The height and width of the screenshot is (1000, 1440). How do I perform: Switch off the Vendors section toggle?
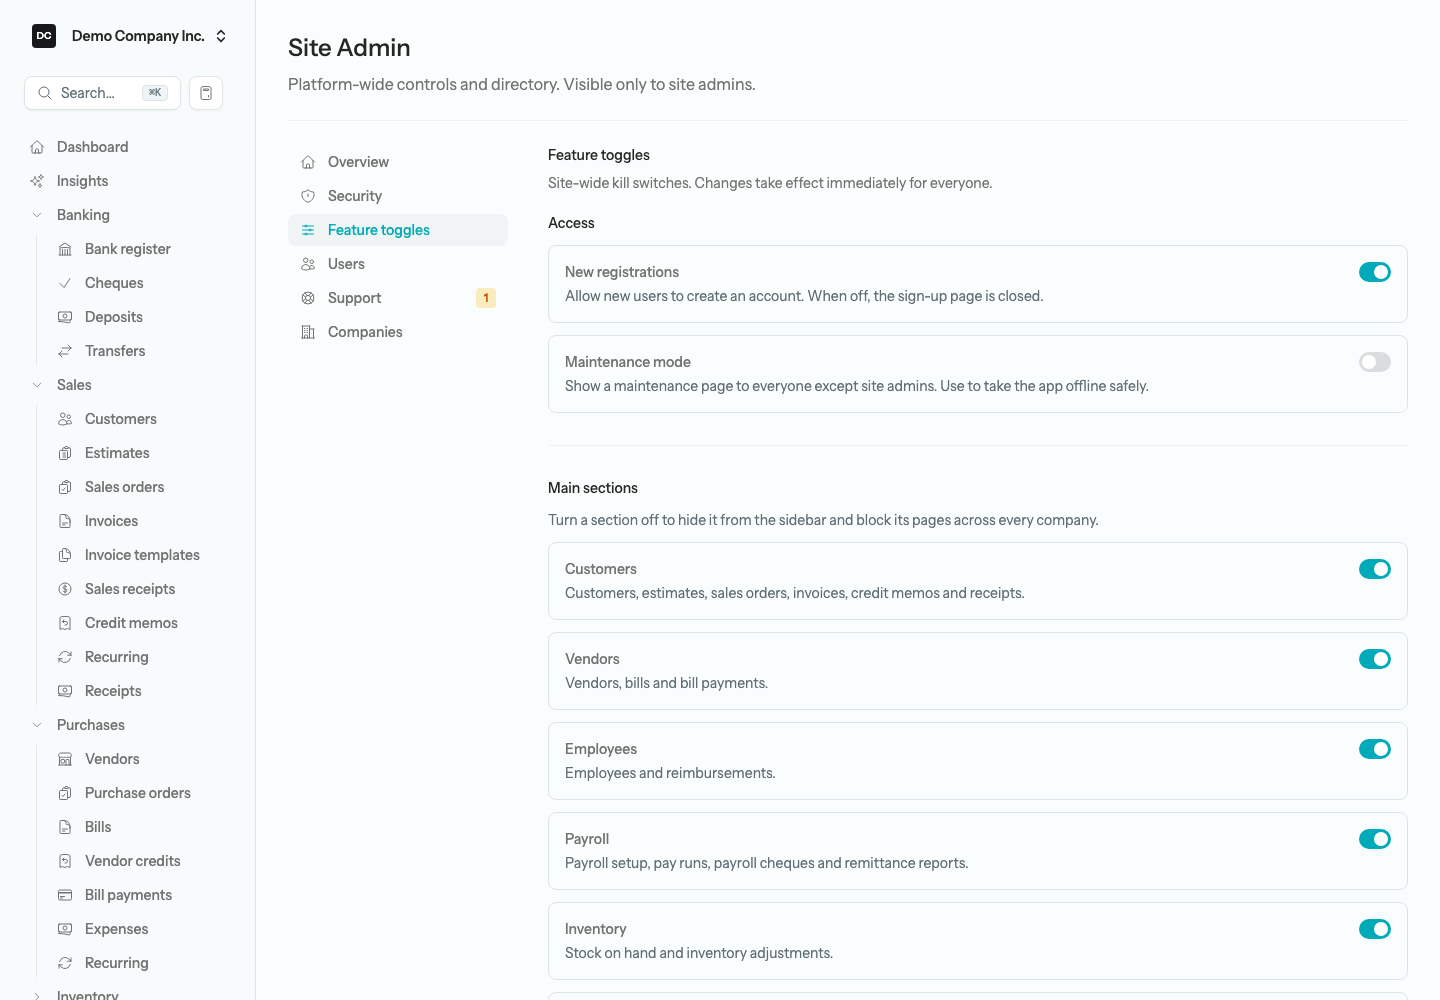click(1375, 659)
